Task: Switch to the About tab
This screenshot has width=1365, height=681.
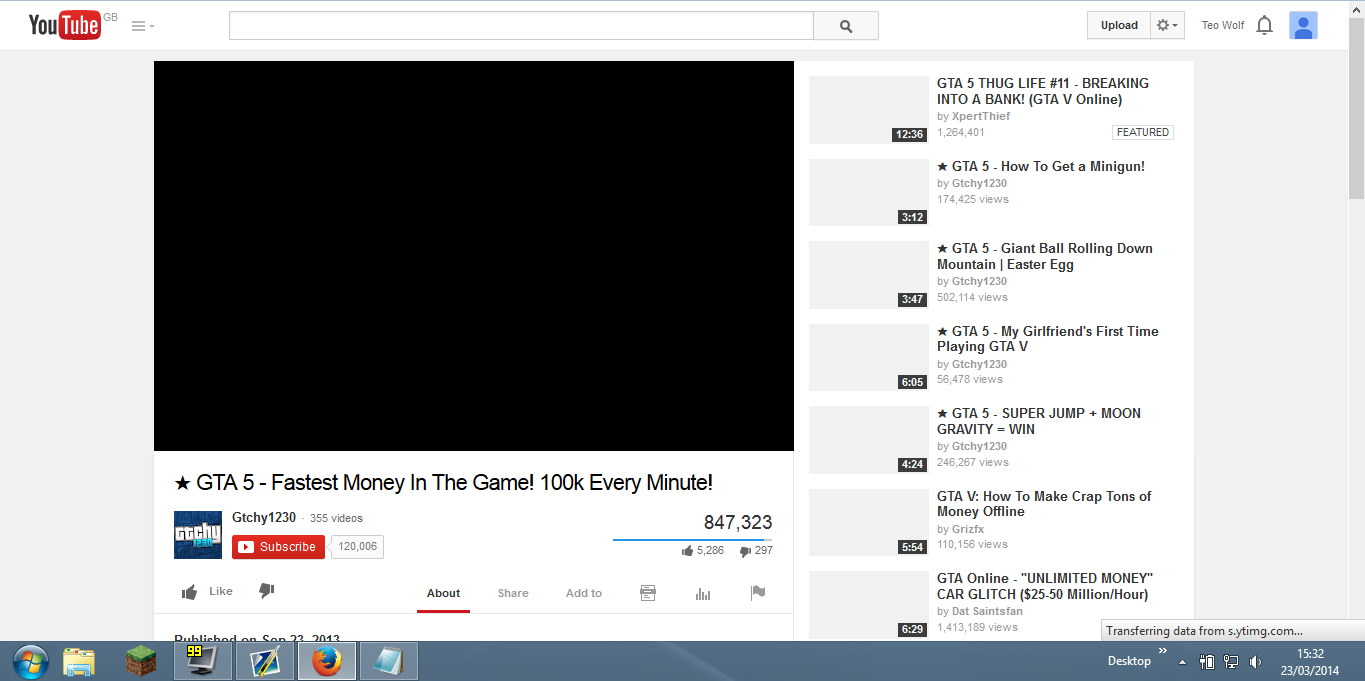Action: pyautogui.click(x=443, y=593)
